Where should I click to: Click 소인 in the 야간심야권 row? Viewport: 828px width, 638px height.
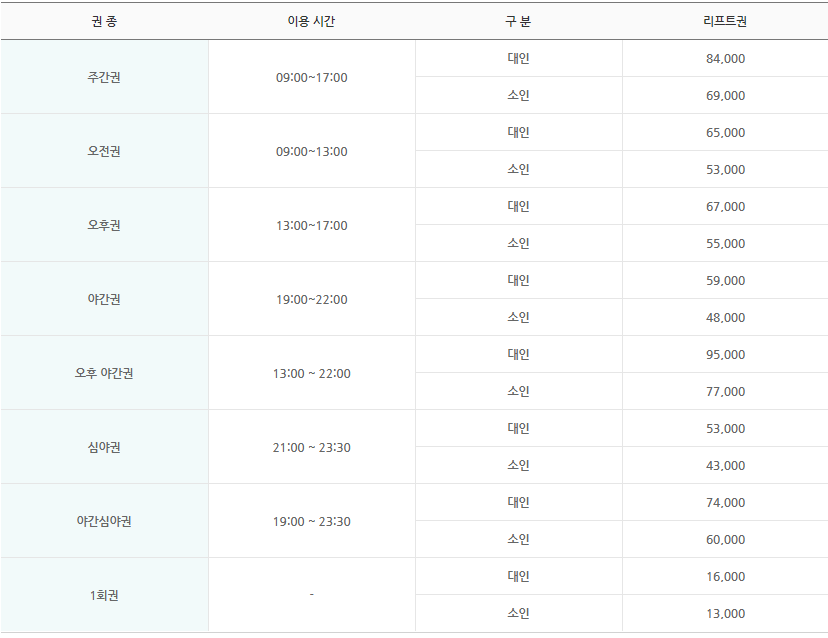(x=518, y=539)
